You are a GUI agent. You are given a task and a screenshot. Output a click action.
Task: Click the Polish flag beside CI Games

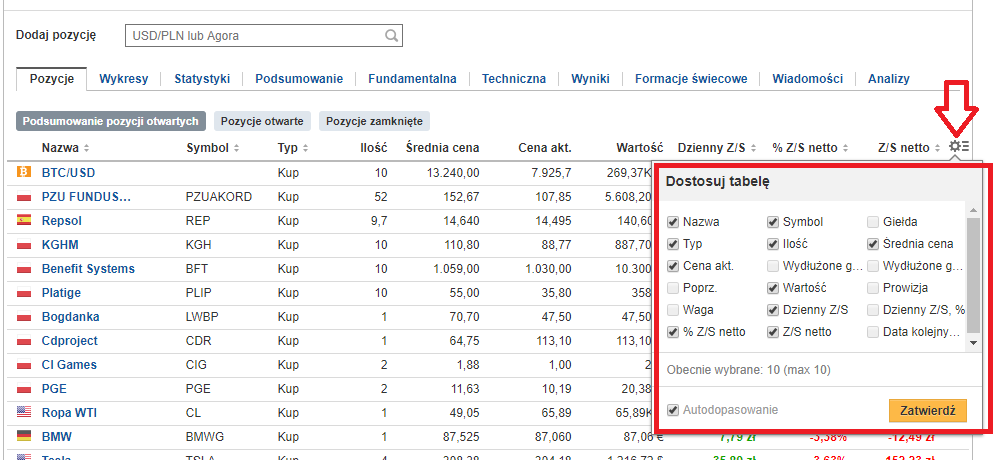tap(24, 365)
